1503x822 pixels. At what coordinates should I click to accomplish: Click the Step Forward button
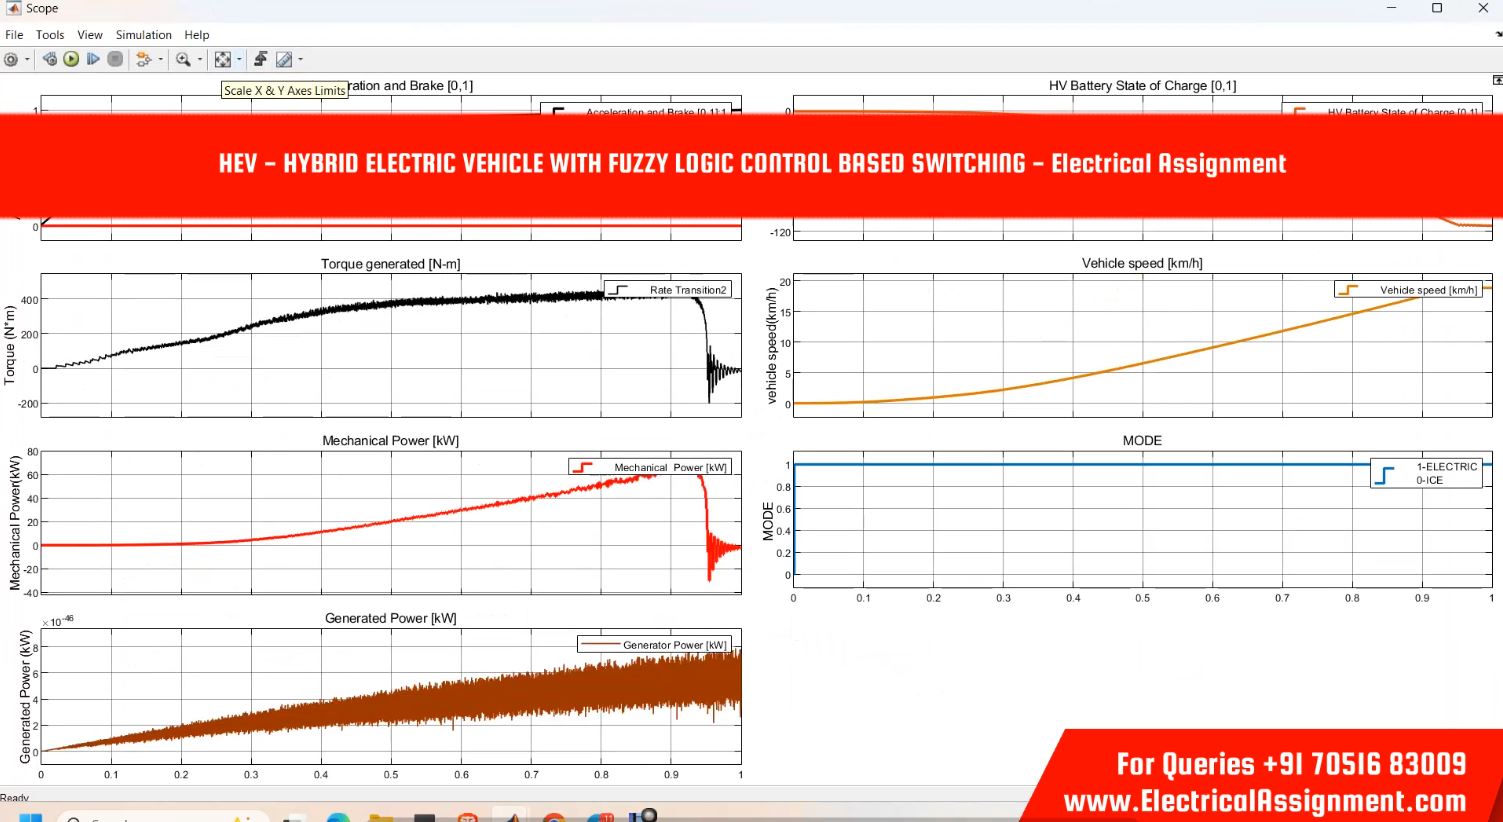[x=93, y=60]
